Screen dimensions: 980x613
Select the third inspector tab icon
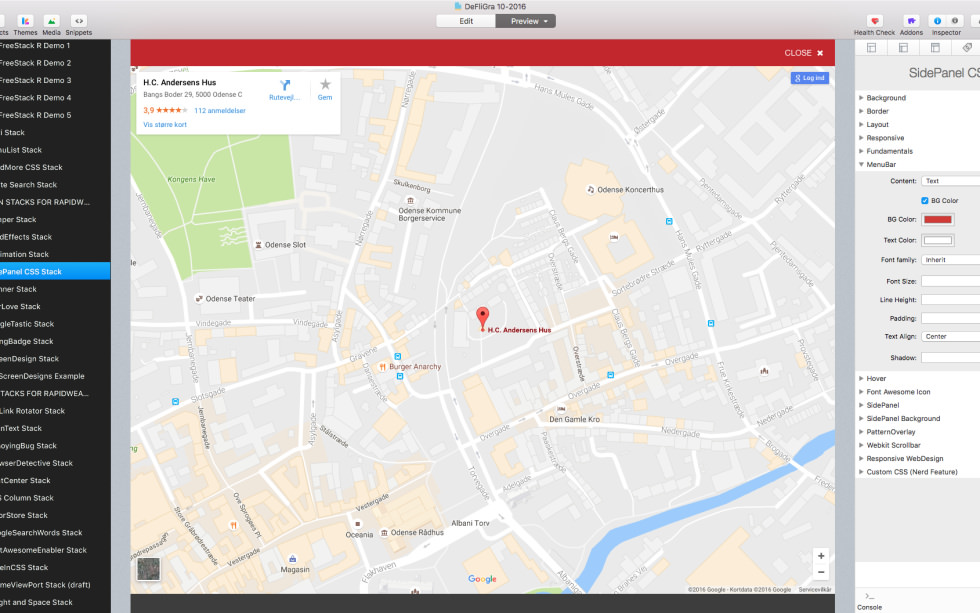pyautogui.click(x=935, y=47)
